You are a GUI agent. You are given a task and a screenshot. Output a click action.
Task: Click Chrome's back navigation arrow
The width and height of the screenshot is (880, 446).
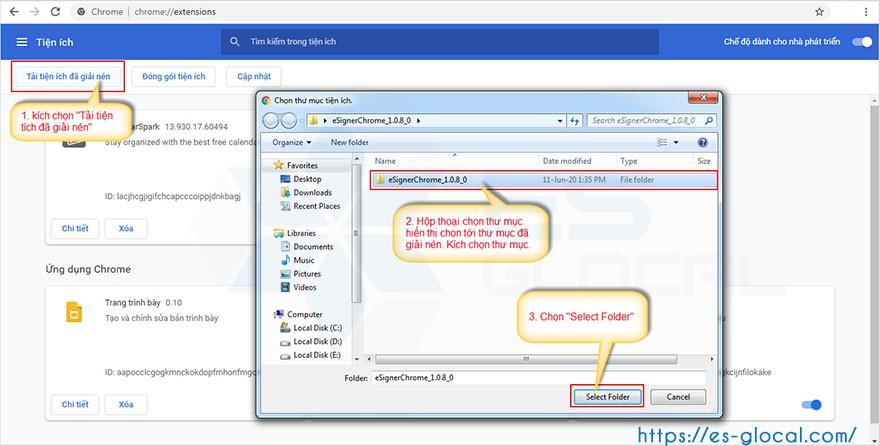point(14,11)
